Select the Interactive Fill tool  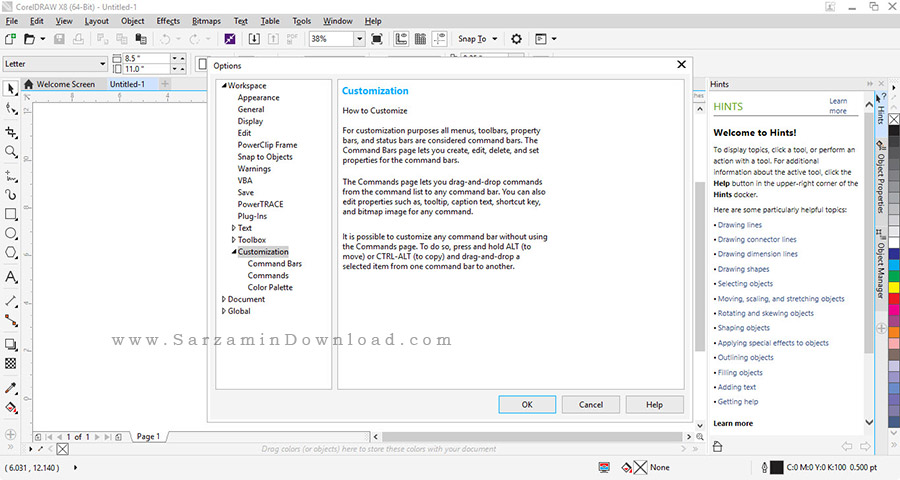10,408
